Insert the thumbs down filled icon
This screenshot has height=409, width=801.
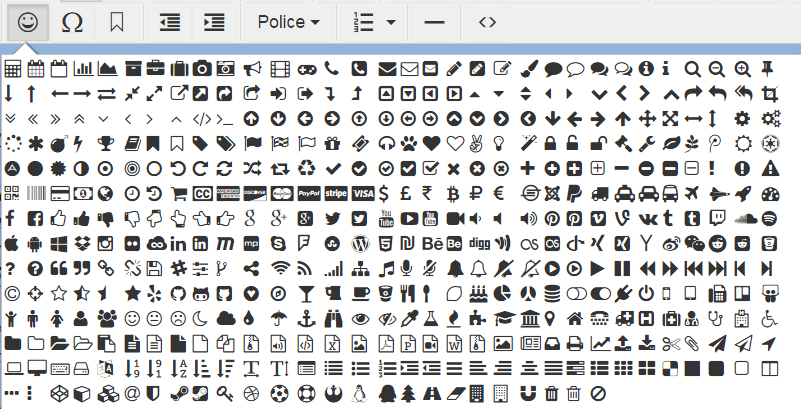[106, 219]
